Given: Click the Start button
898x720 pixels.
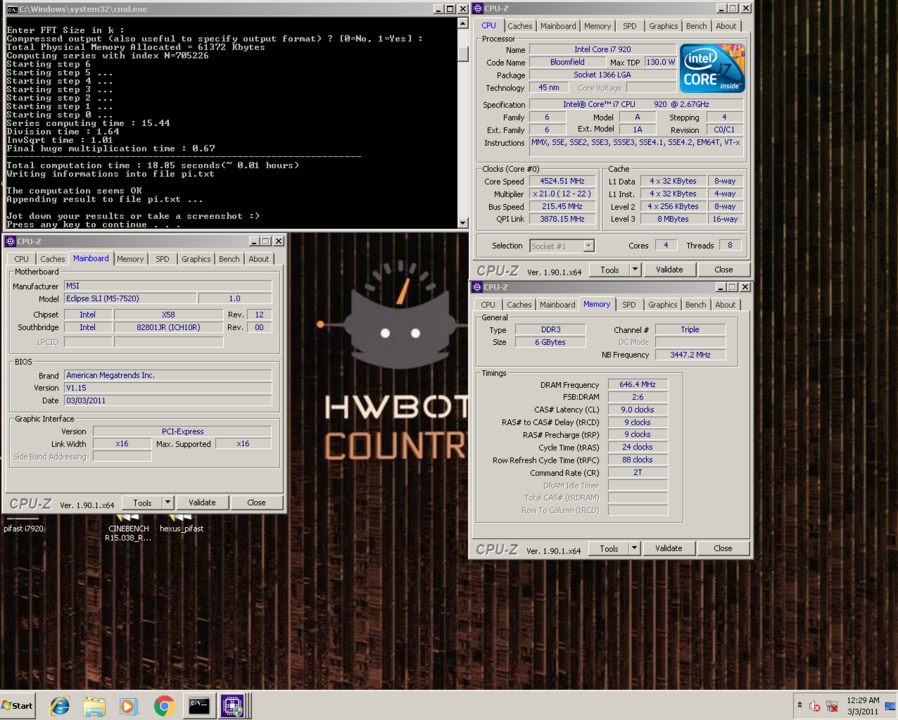Looking at the screenshot, I should (18, 706).
